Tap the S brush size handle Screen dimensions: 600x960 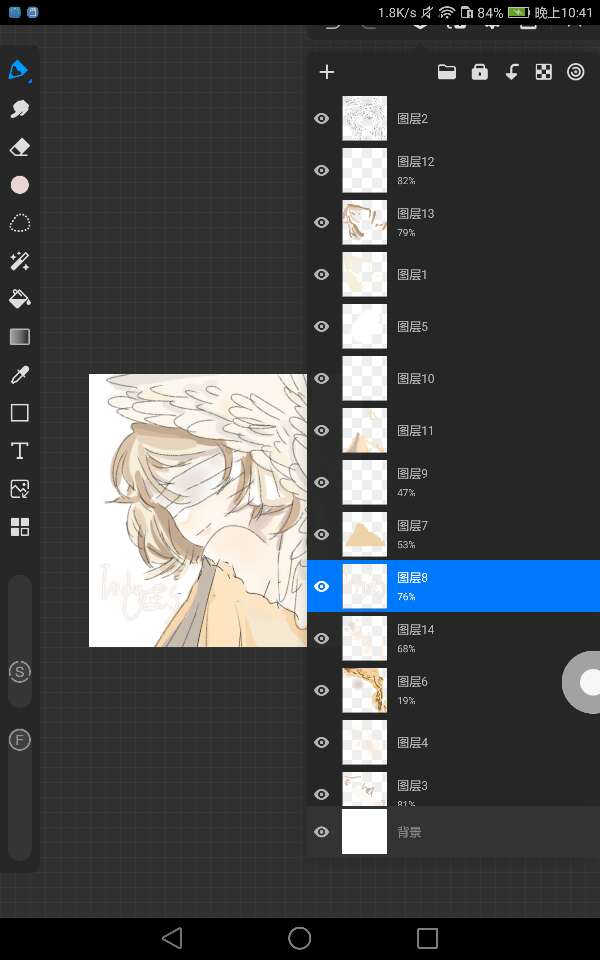coord(19,671)
